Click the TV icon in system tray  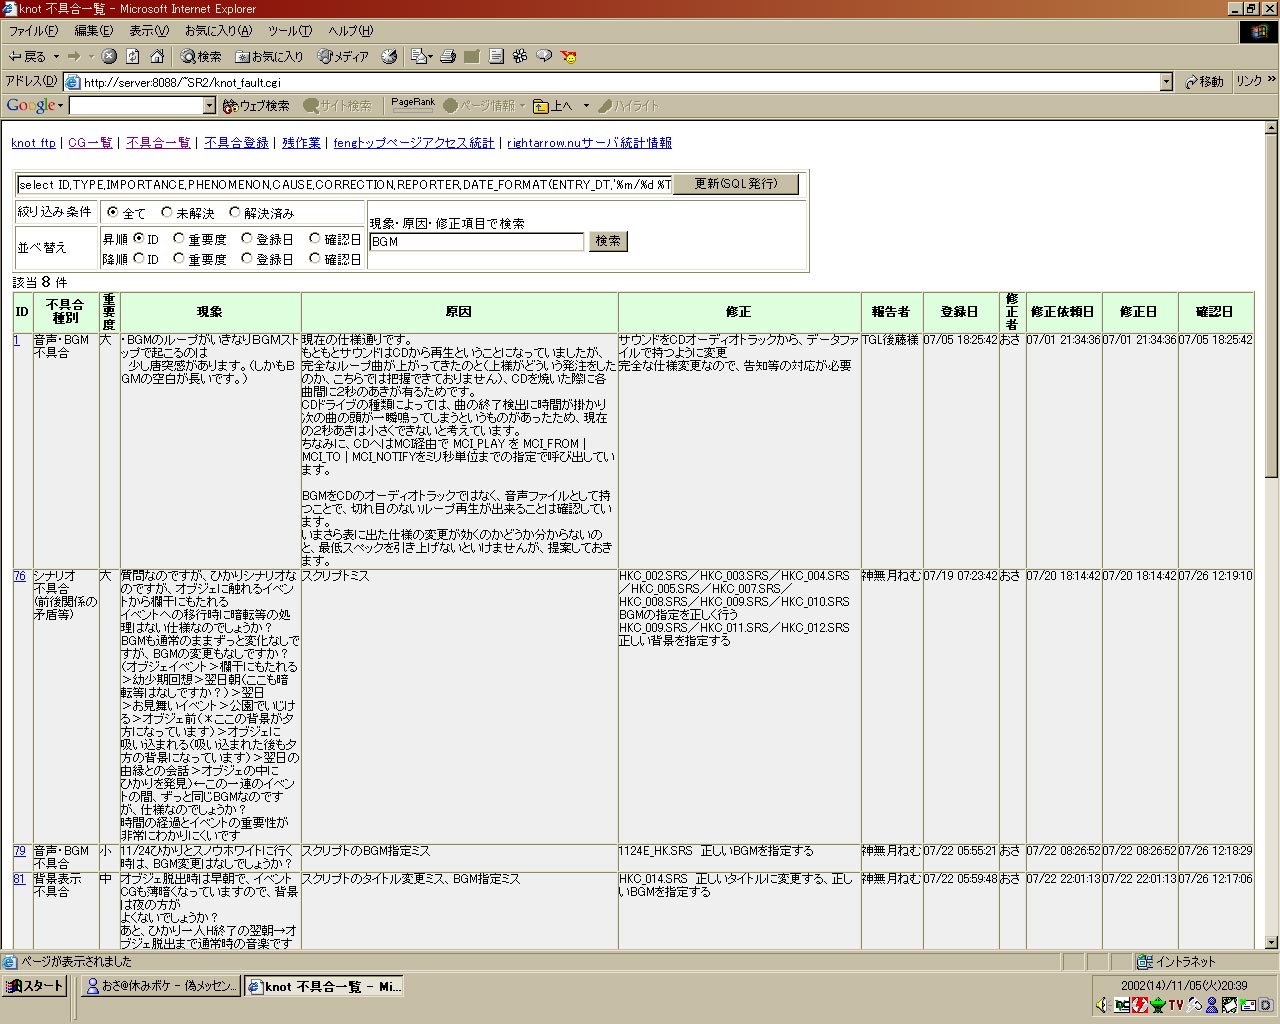[1176, 1005]
